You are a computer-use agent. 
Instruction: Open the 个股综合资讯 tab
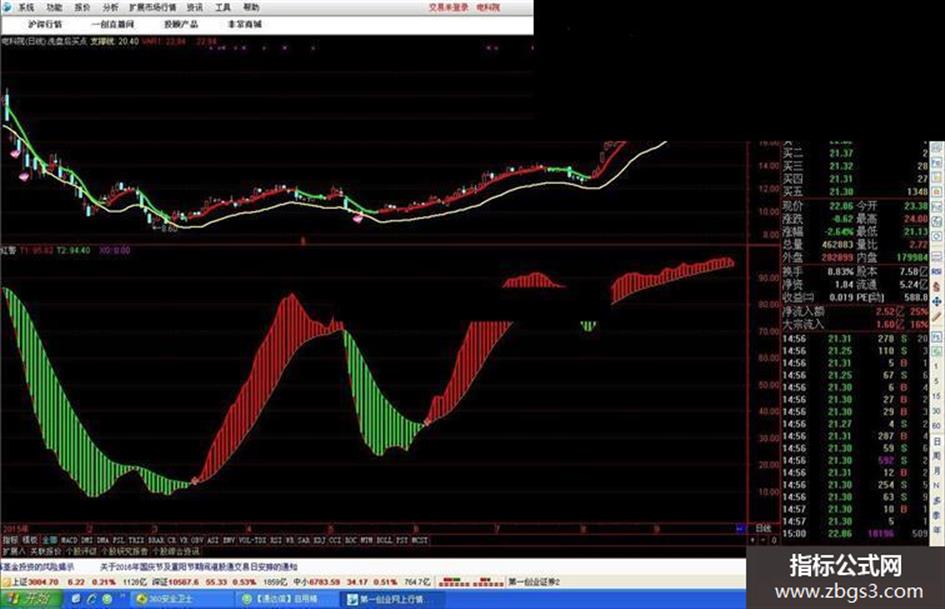[x=175, y=551]
